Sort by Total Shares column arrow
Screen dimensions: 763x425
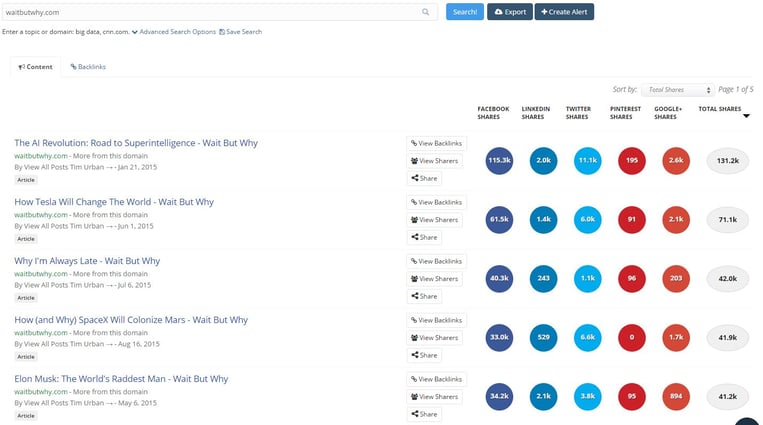[x=746, y=116]
